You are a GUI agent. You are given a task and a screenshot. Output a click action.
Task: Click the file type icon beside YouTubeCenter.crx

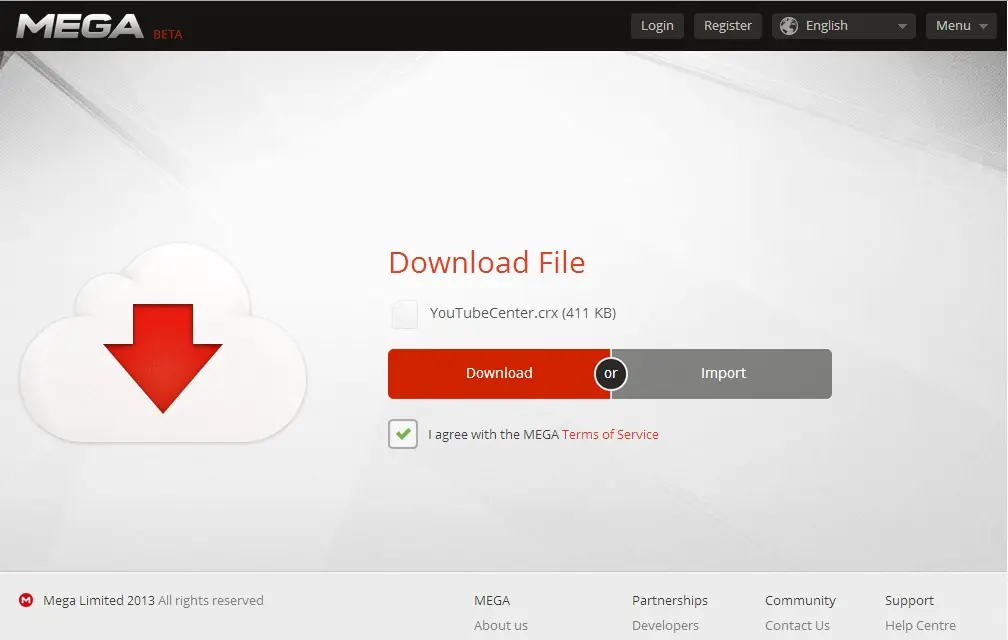click(x=405, y=314)
